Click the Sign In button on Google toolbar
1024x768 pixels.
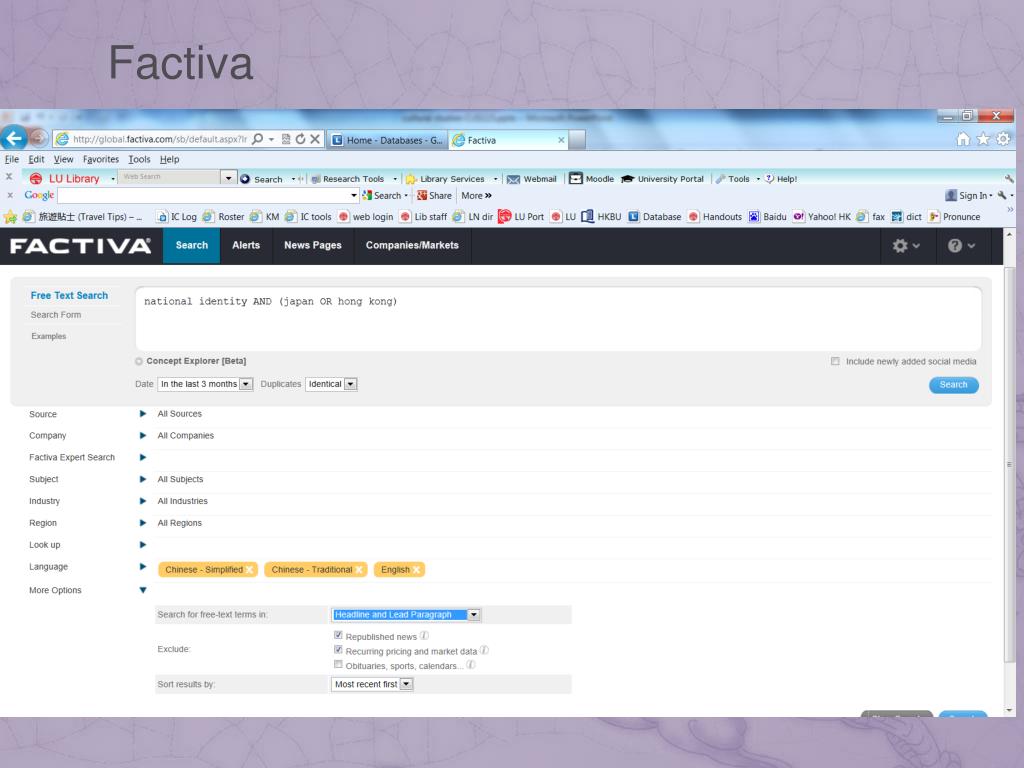coord(968,195)
